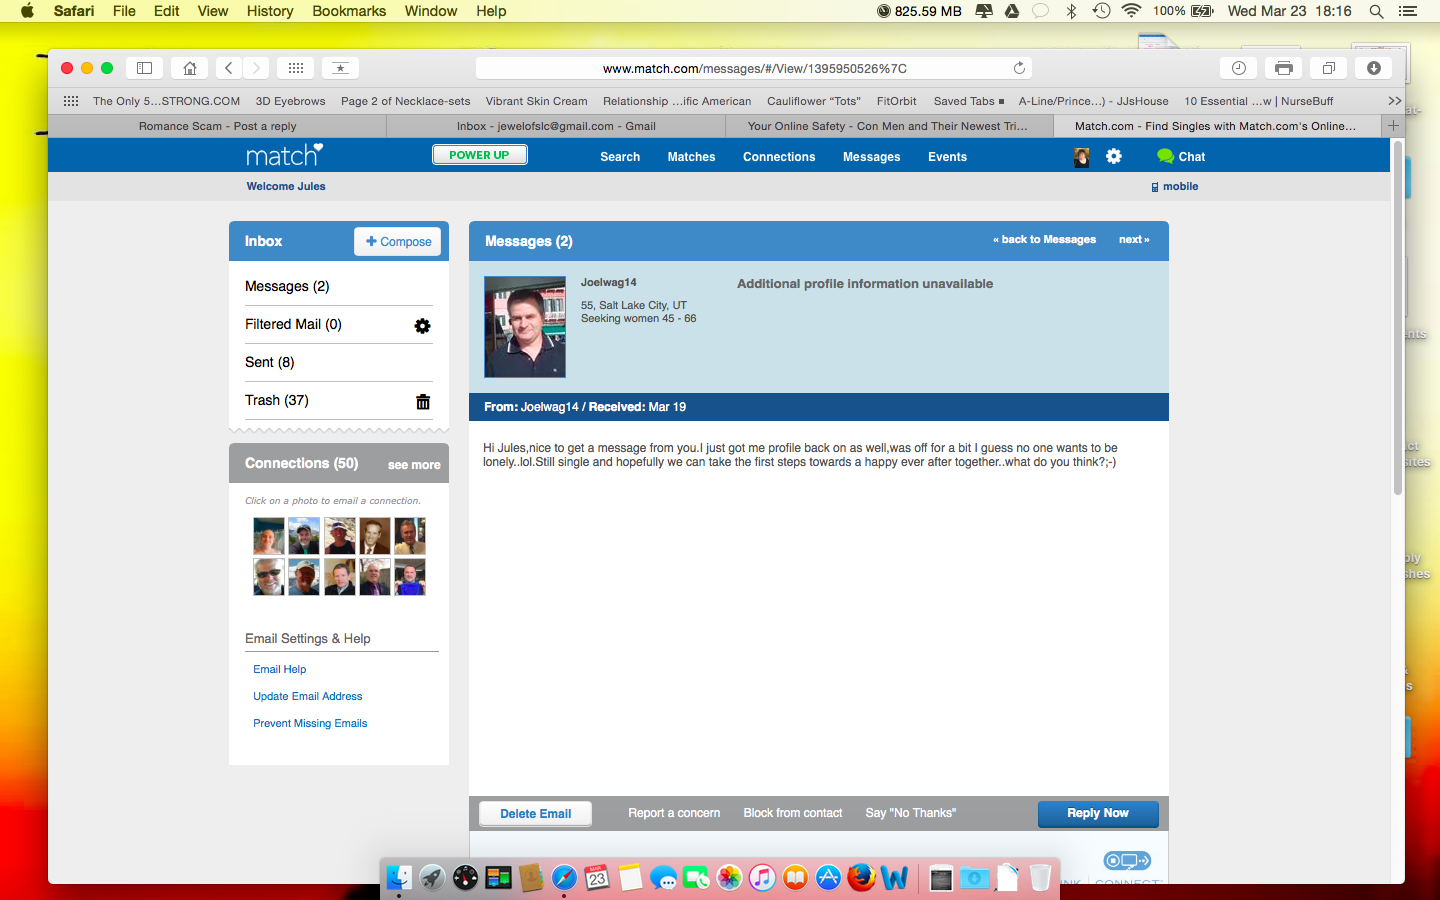The image size is (1440, 900).
Task: Open Spotlight search in menu bar
Action: coord(1376,11)
